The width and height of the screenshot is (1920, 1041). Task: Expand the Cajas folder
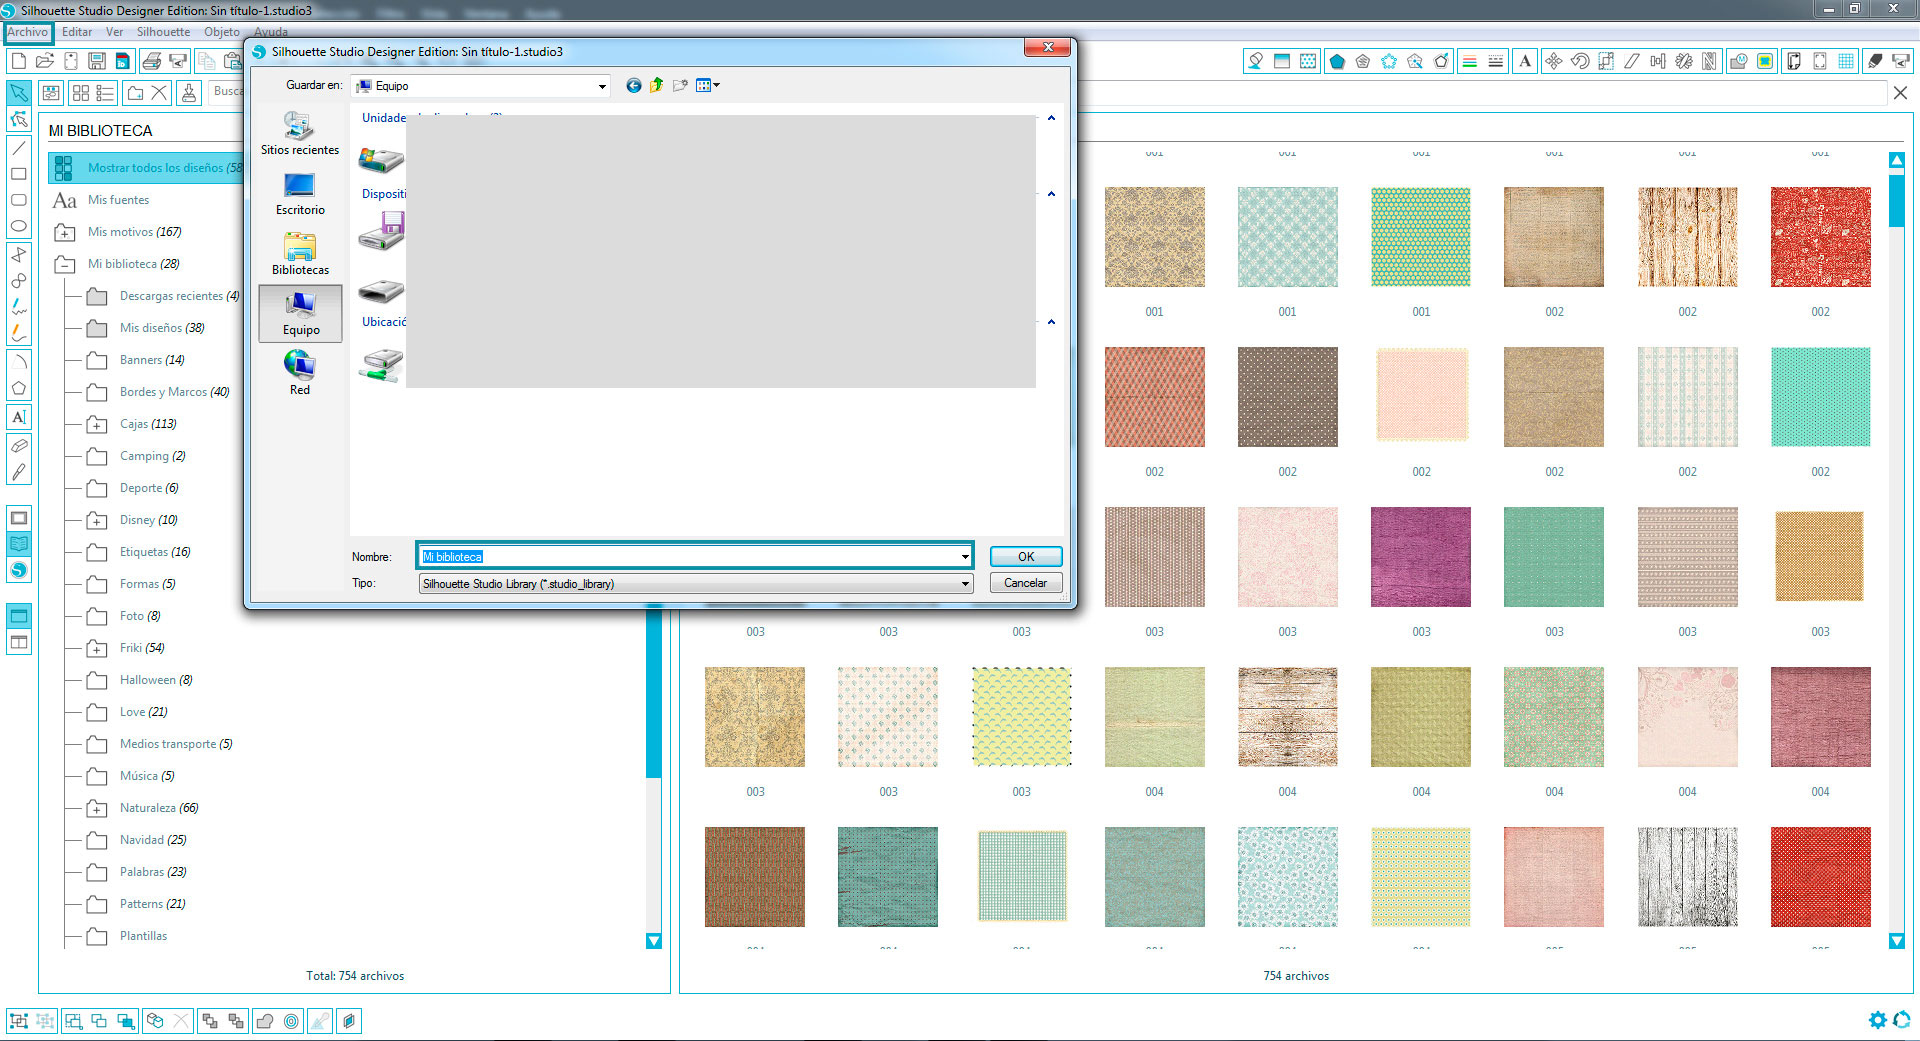click(97, 424)
